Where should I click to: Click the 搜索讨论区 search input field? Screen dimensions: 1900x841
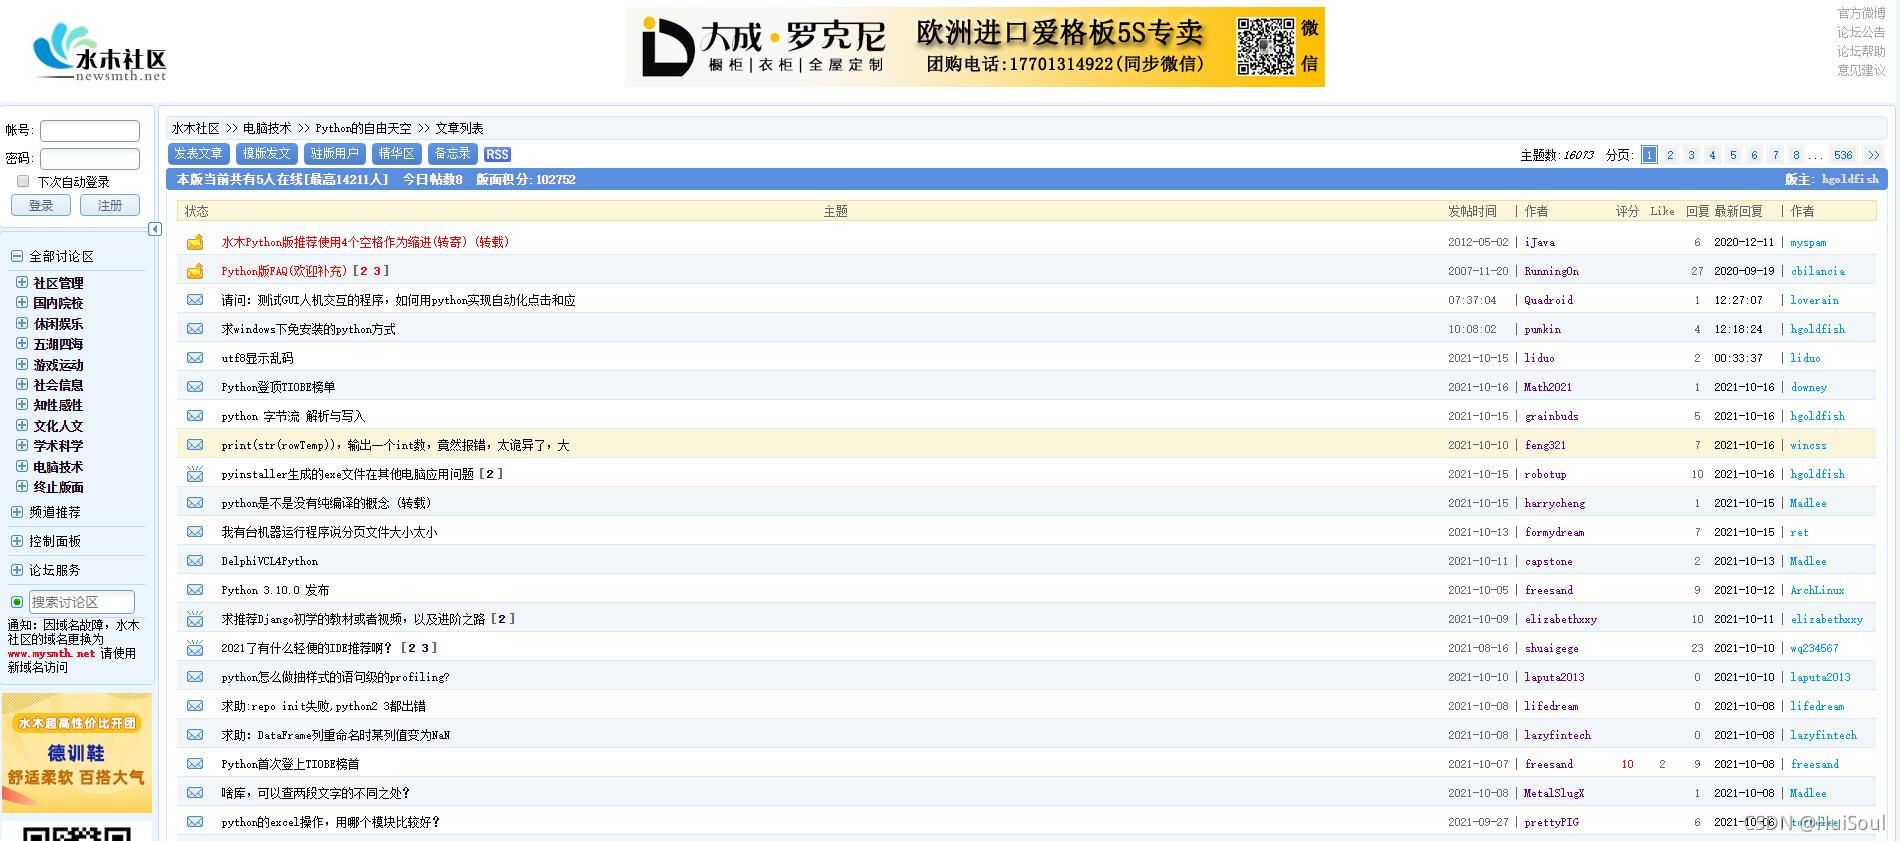pyautogui.click(x=81, y=602)
